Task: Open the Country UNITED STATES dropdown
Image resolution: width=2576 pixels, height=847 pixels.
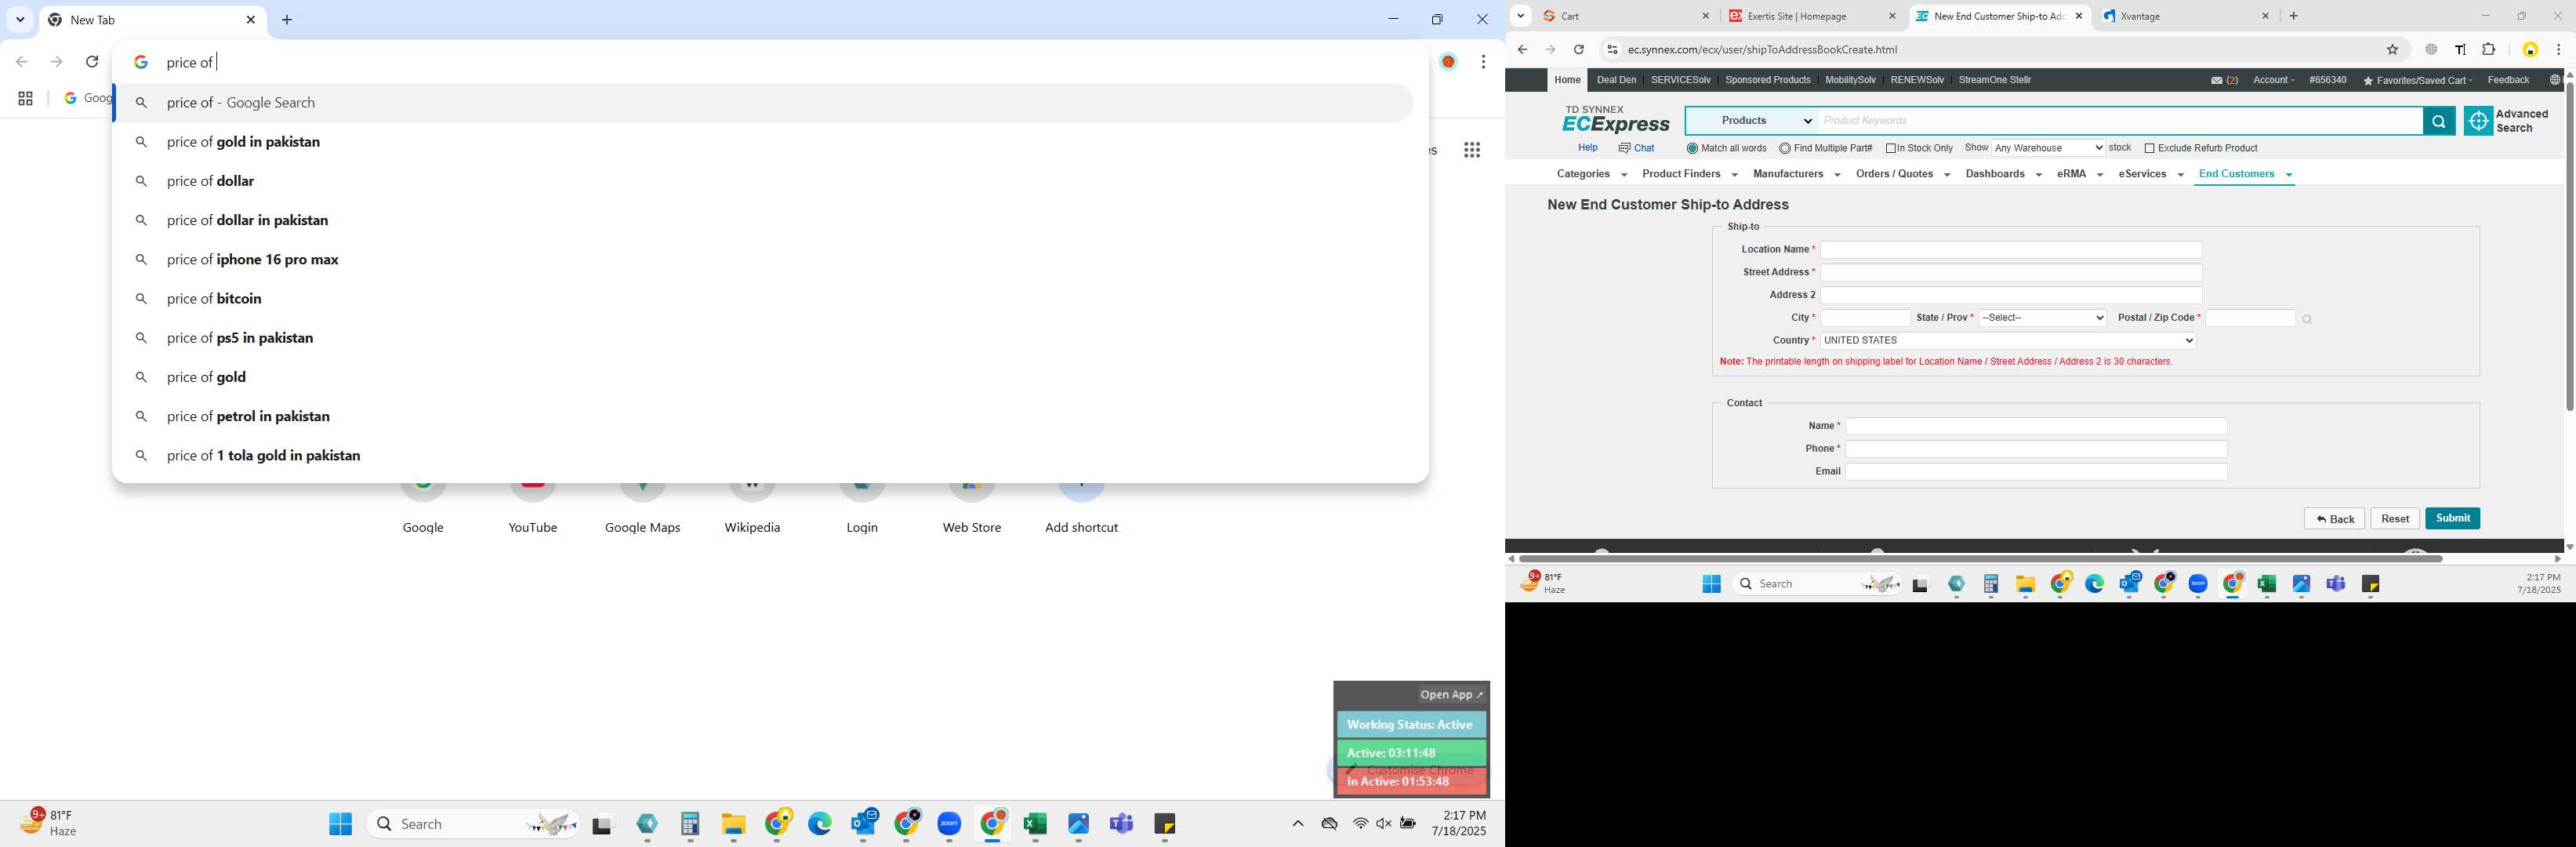Action: pos(2008,341)
